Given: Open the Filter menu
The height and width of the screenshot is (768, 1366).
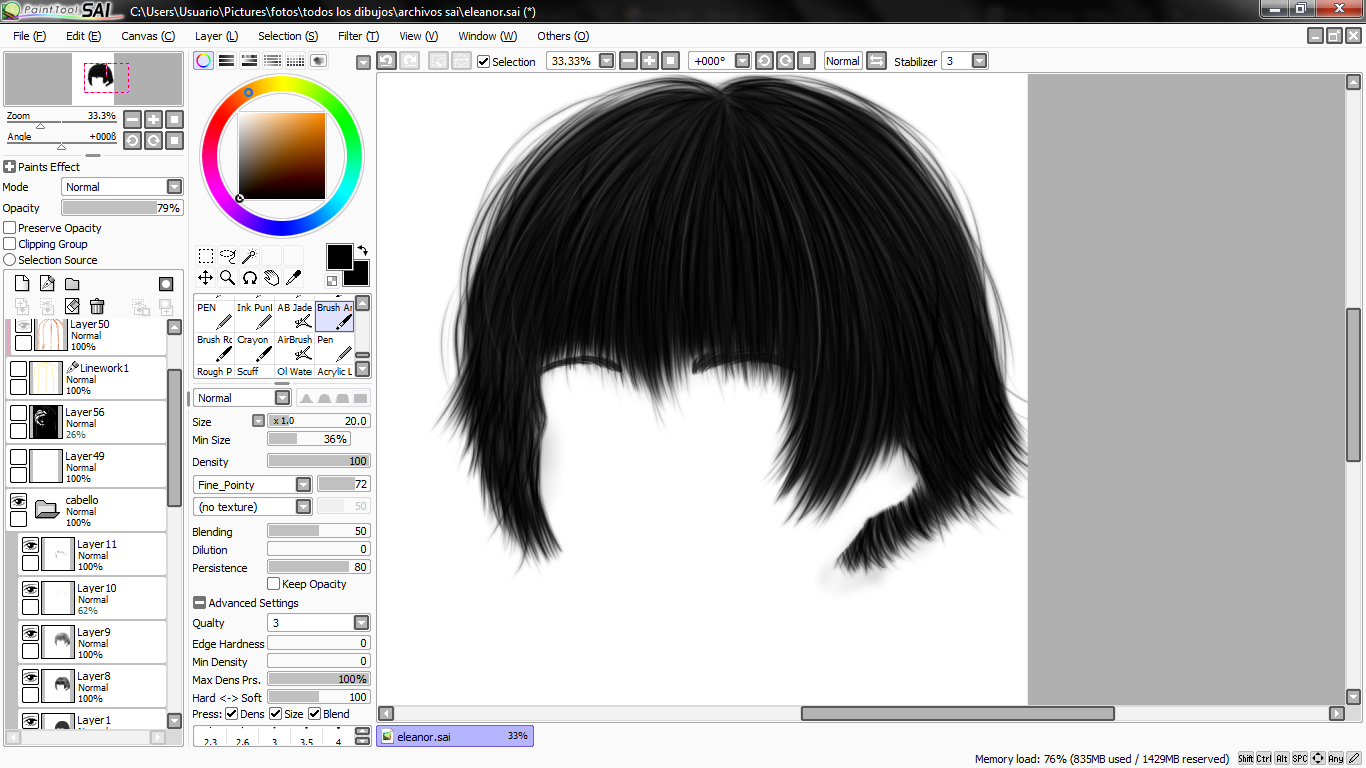Looking at the screenshot, I should click(358, 36).
